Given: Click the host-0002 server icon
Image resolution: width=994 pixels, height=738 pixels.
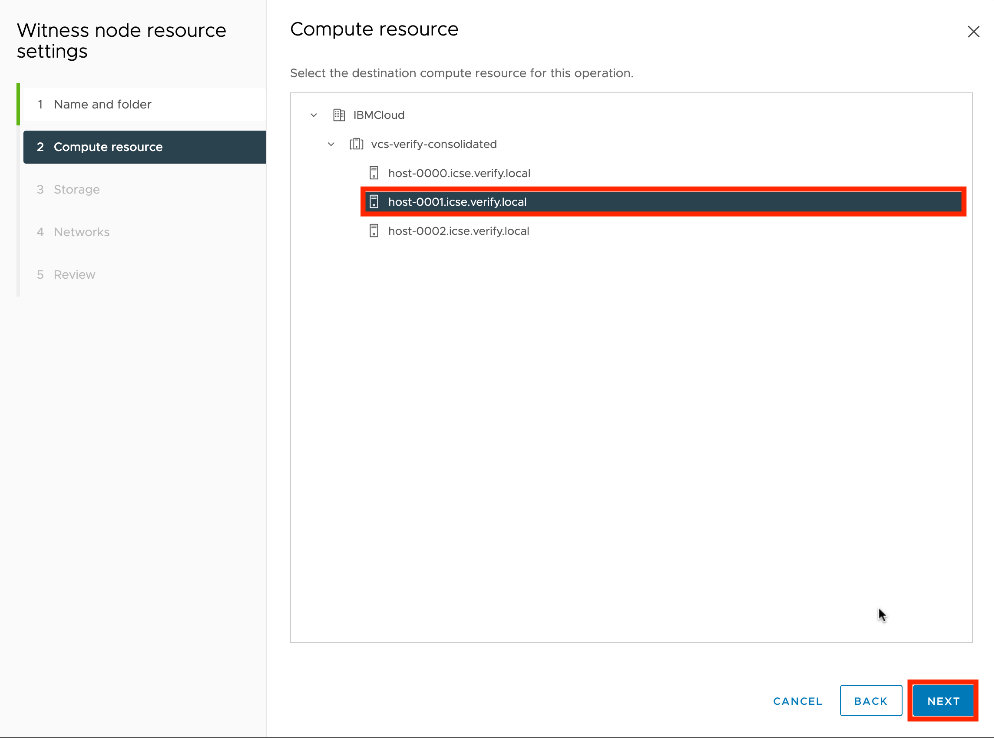Looking at the screenshot, I should [374, 231].
